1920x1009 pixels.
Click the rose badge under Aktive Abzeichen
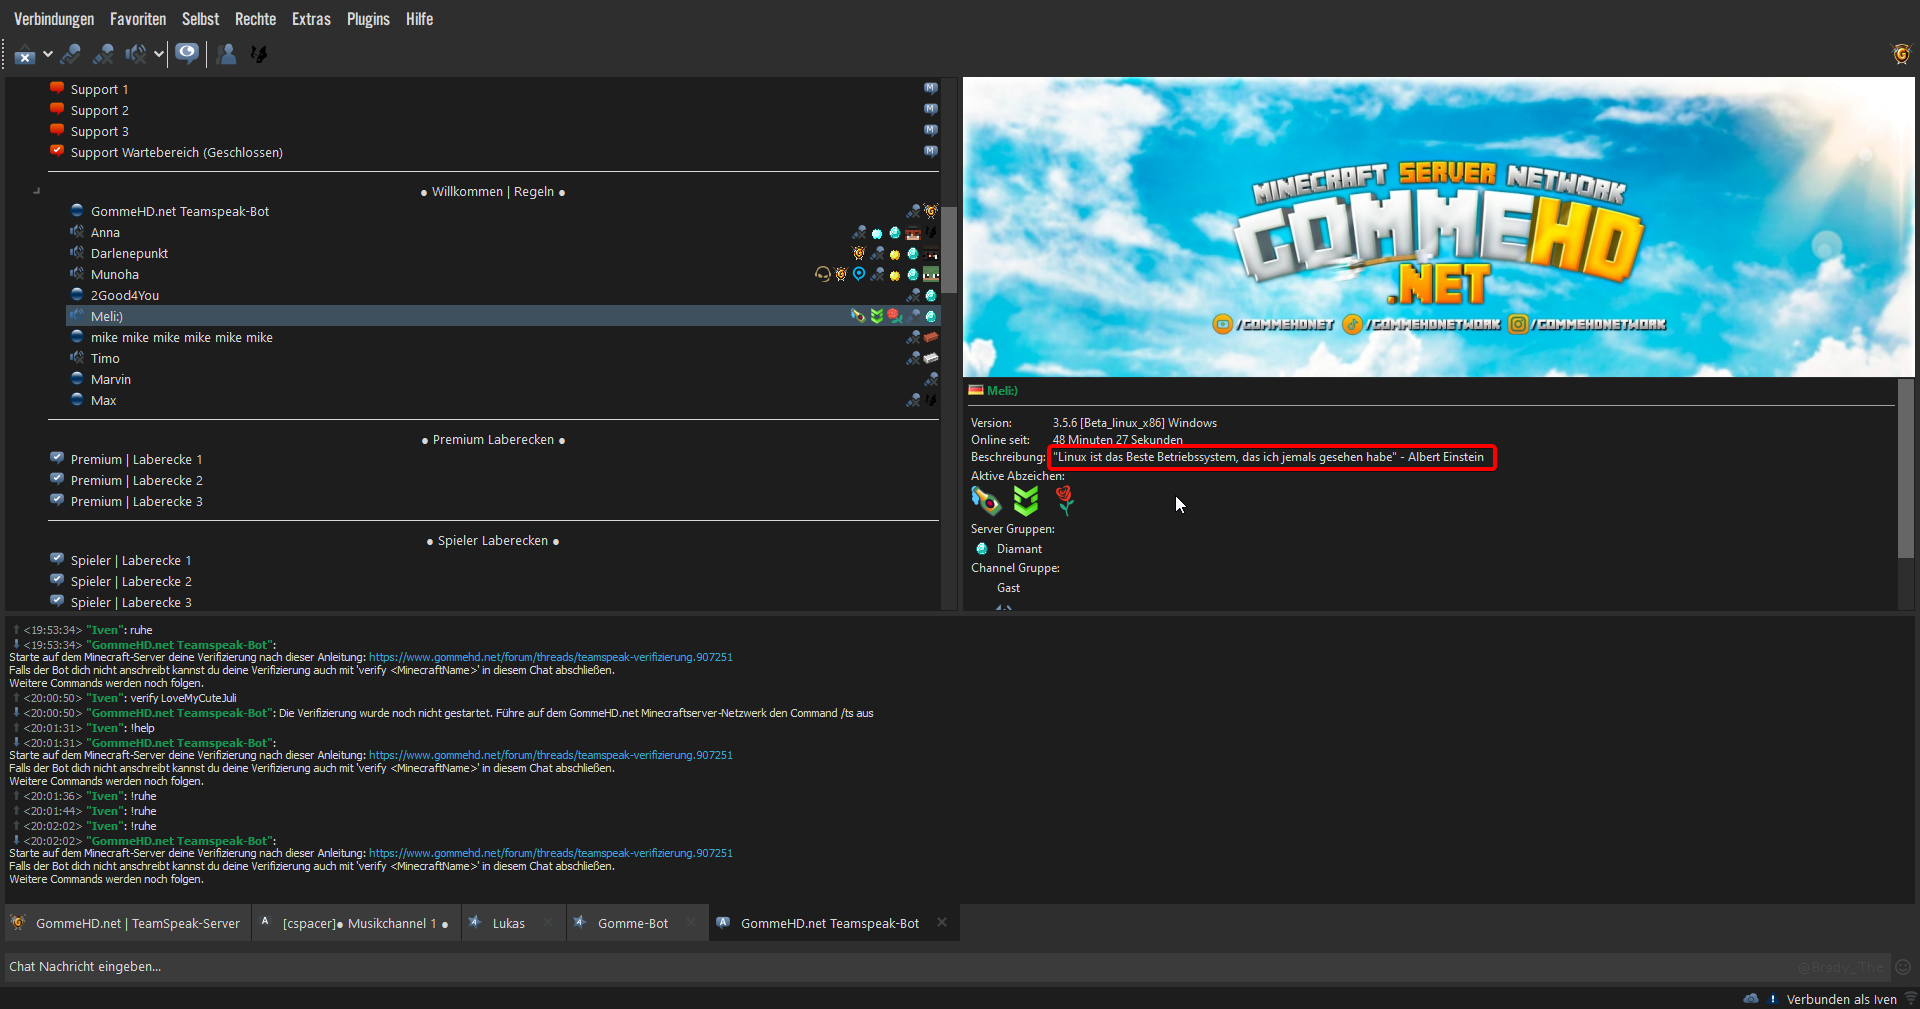1065,500
